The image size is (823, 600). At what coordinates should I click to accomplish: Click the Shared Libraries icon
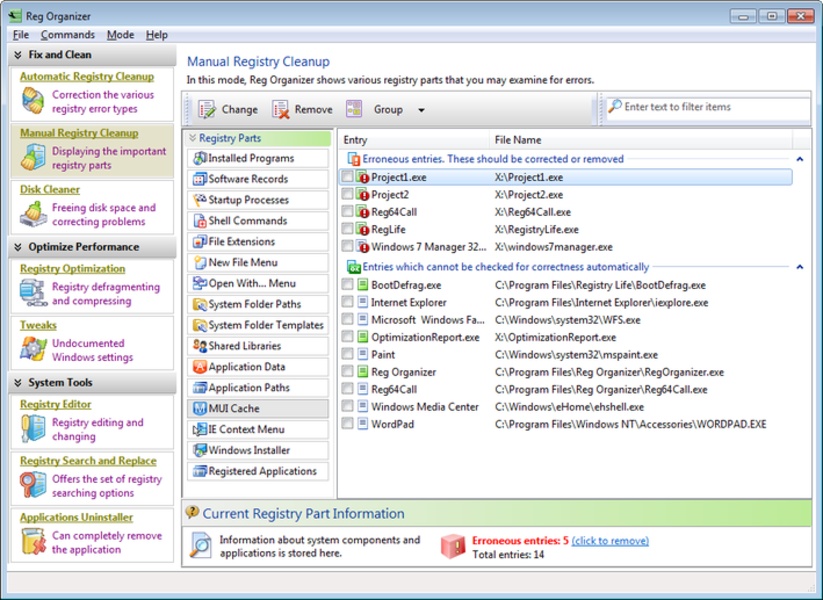point(199,346)
